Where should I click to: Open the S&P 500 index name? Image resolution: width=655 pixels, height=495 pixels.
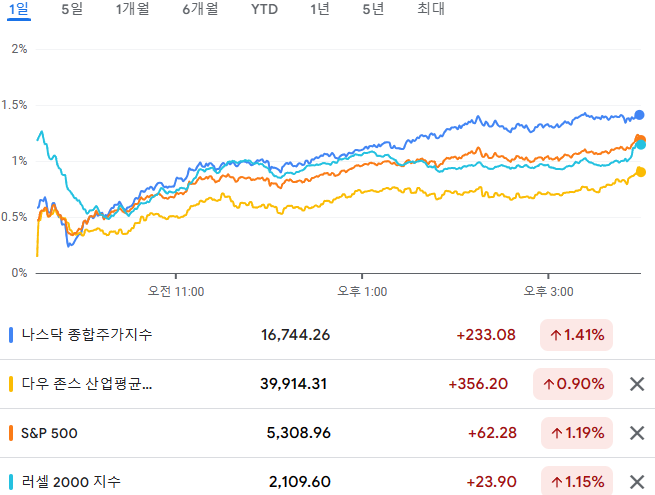pyautogui.click(x=49, y=433)
